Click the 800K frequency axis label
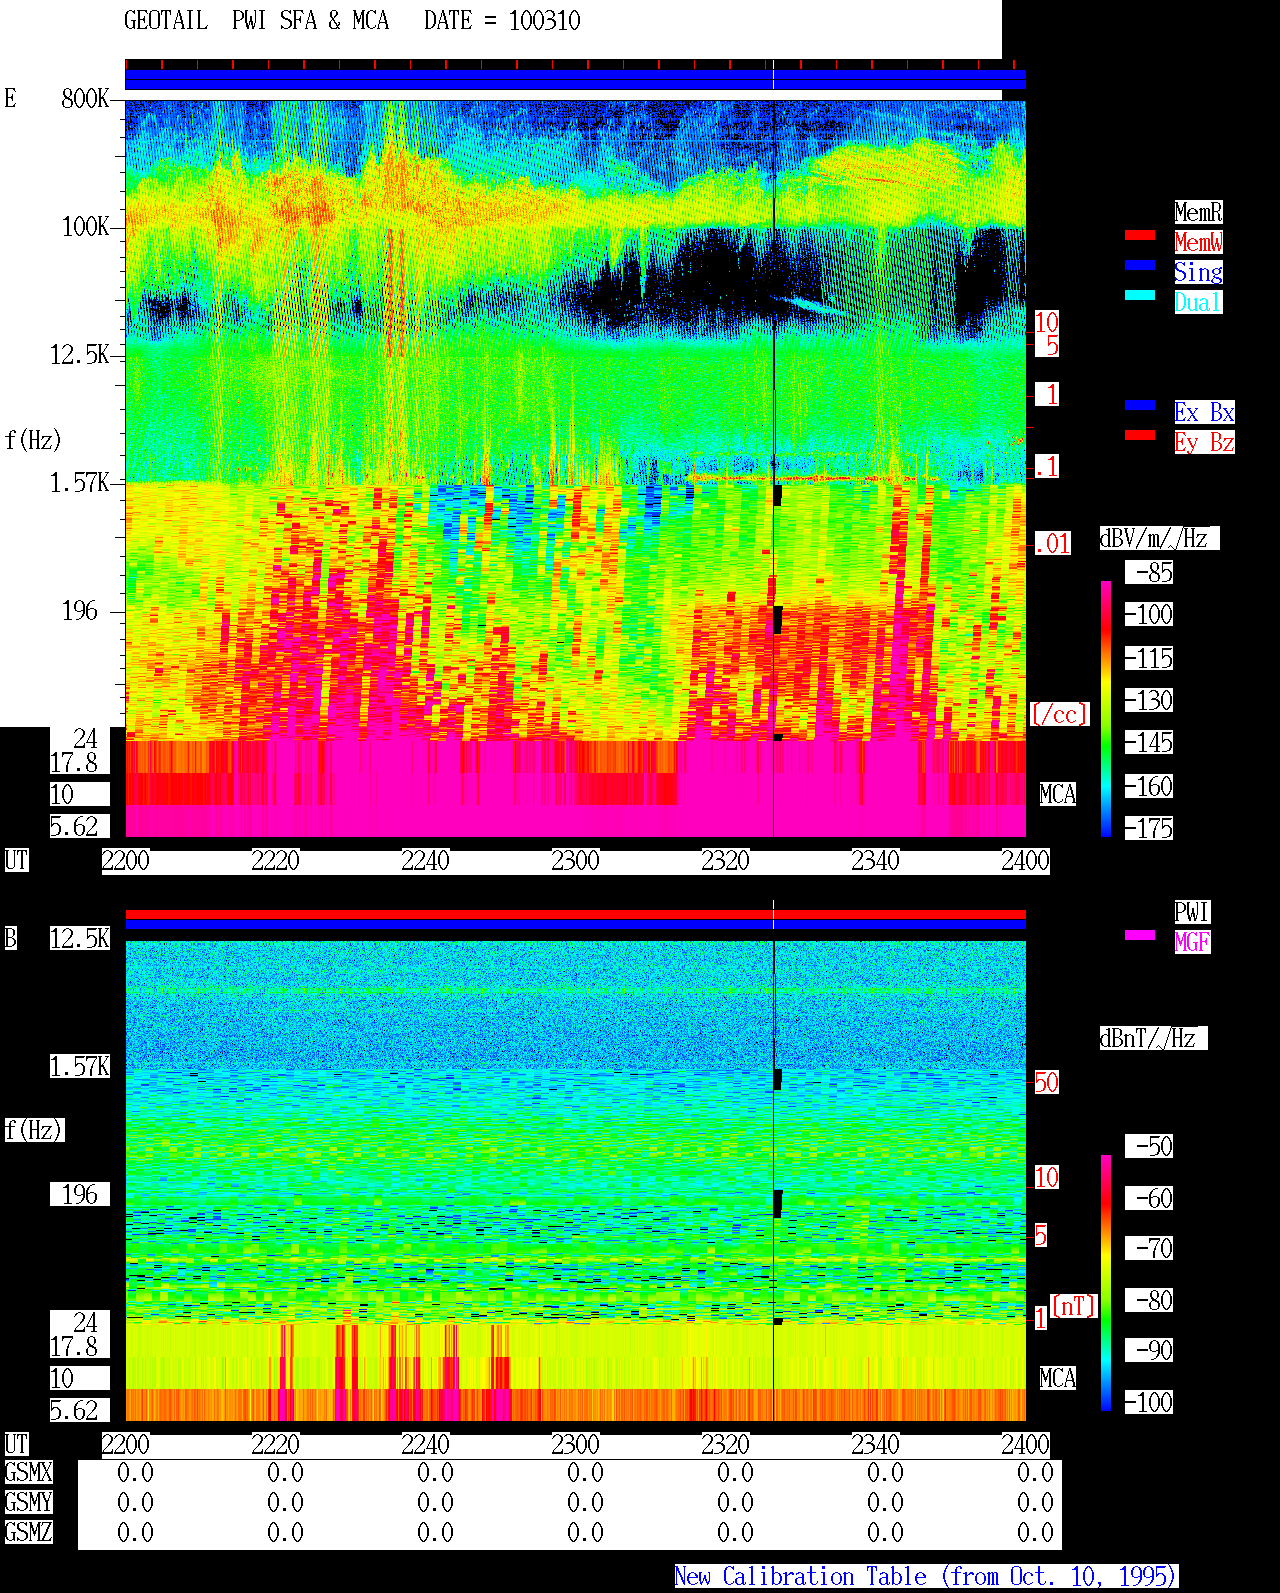Viewport: 1280px width, 1593px height. pyautogui.click(x=85, y=99)
